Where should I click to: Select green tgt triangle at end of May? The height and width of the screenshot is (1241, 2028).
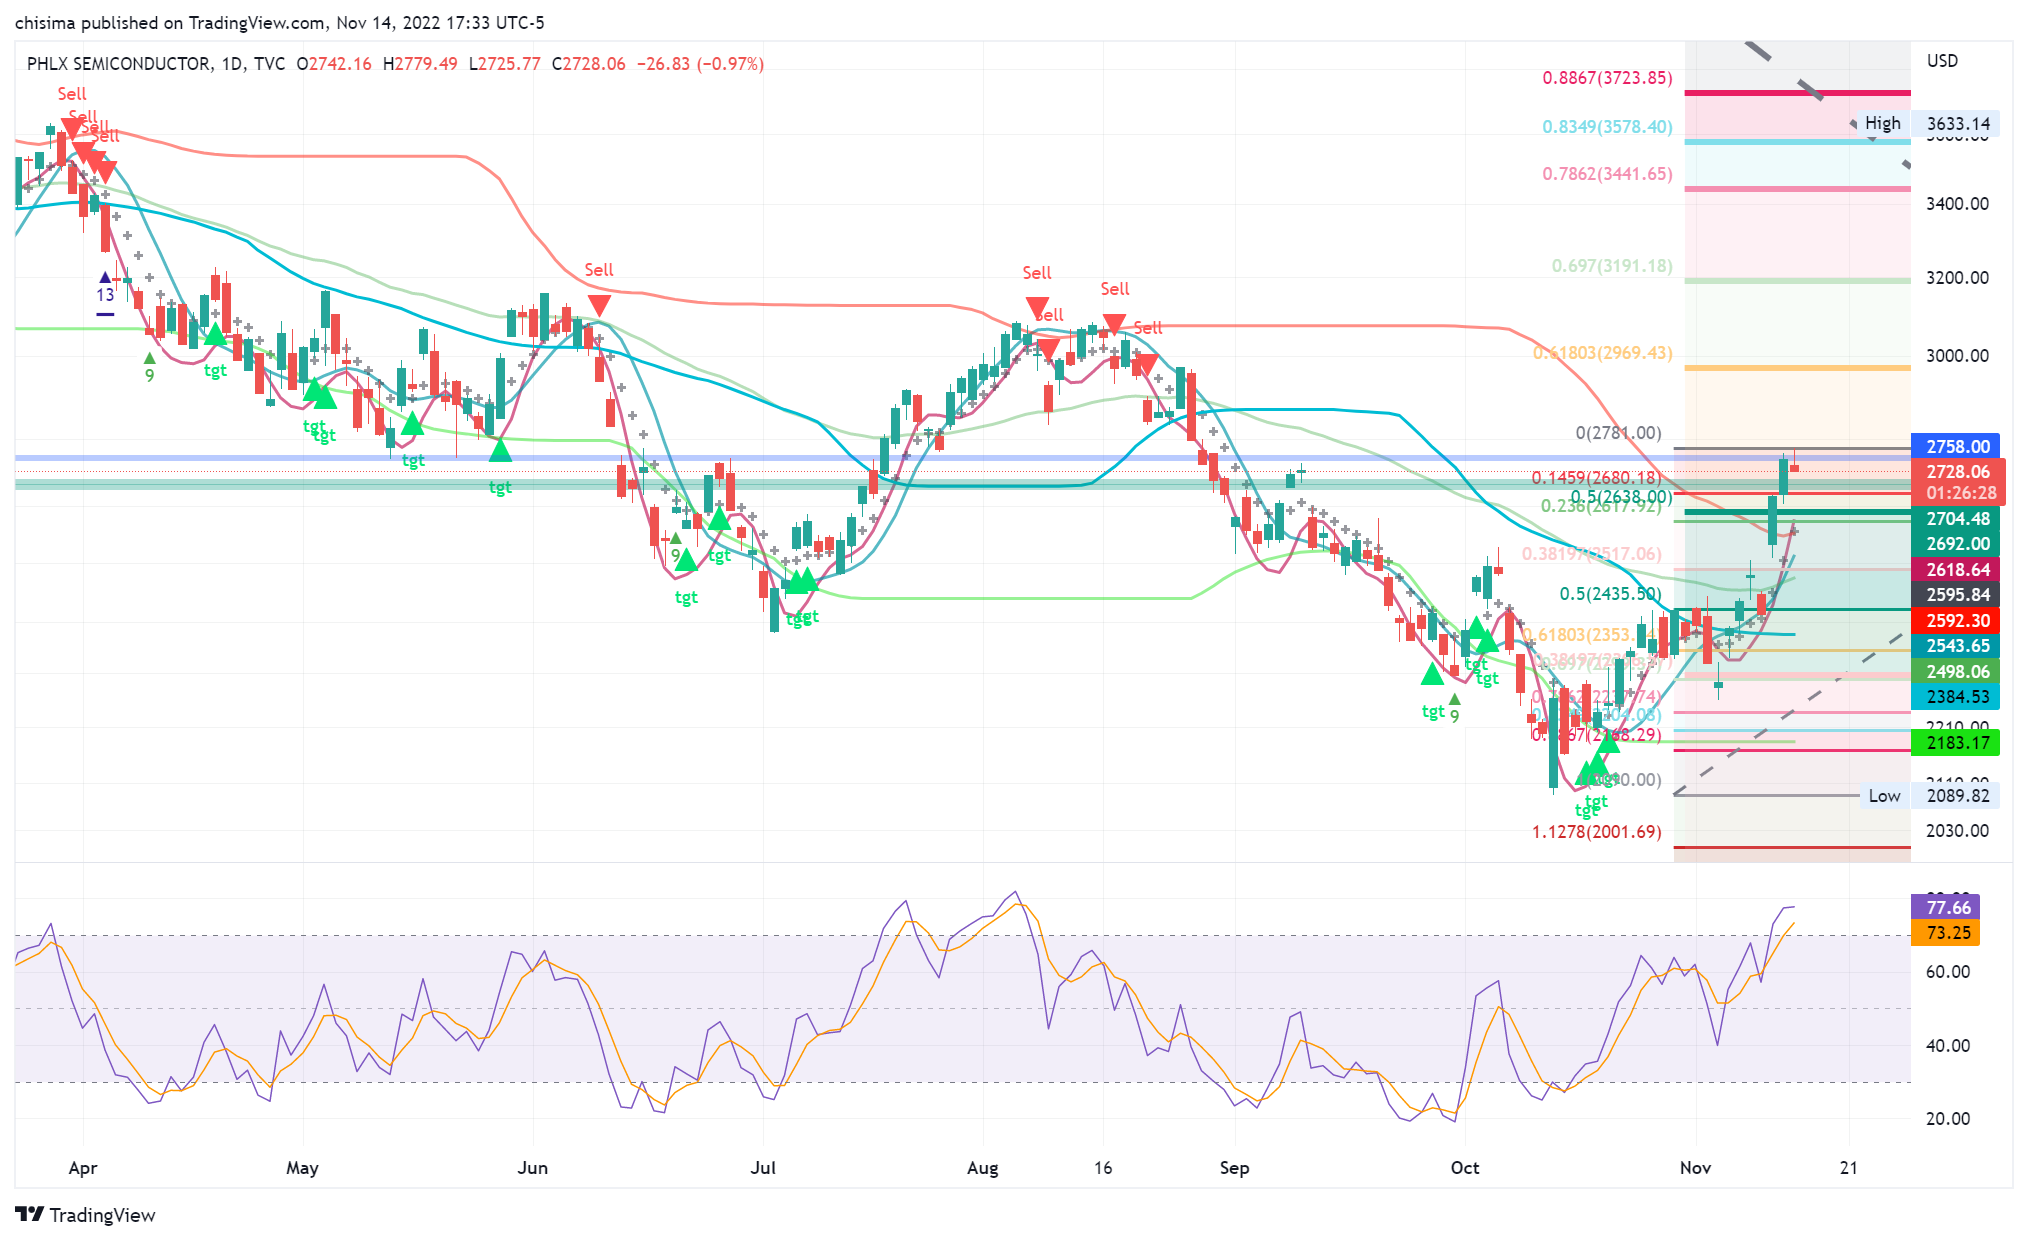[x=500, y=451]
